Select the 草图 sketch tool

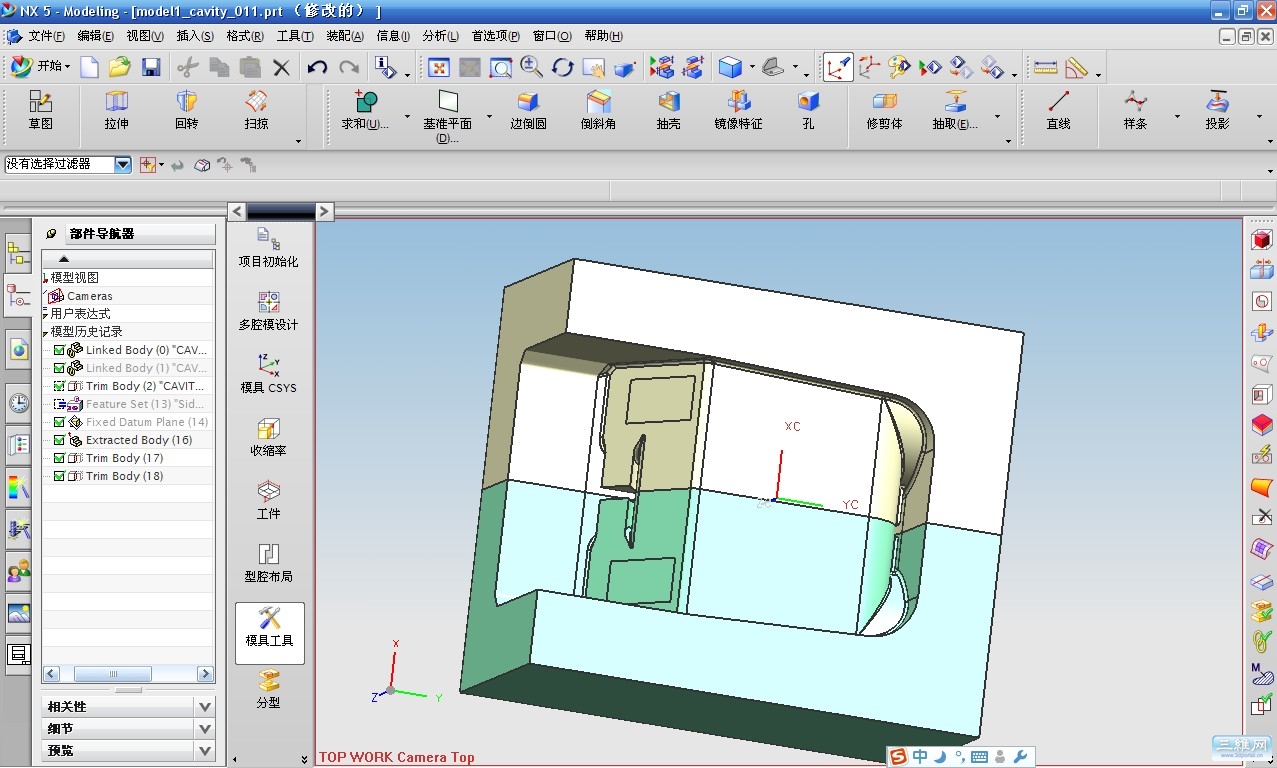coord(40,110)
